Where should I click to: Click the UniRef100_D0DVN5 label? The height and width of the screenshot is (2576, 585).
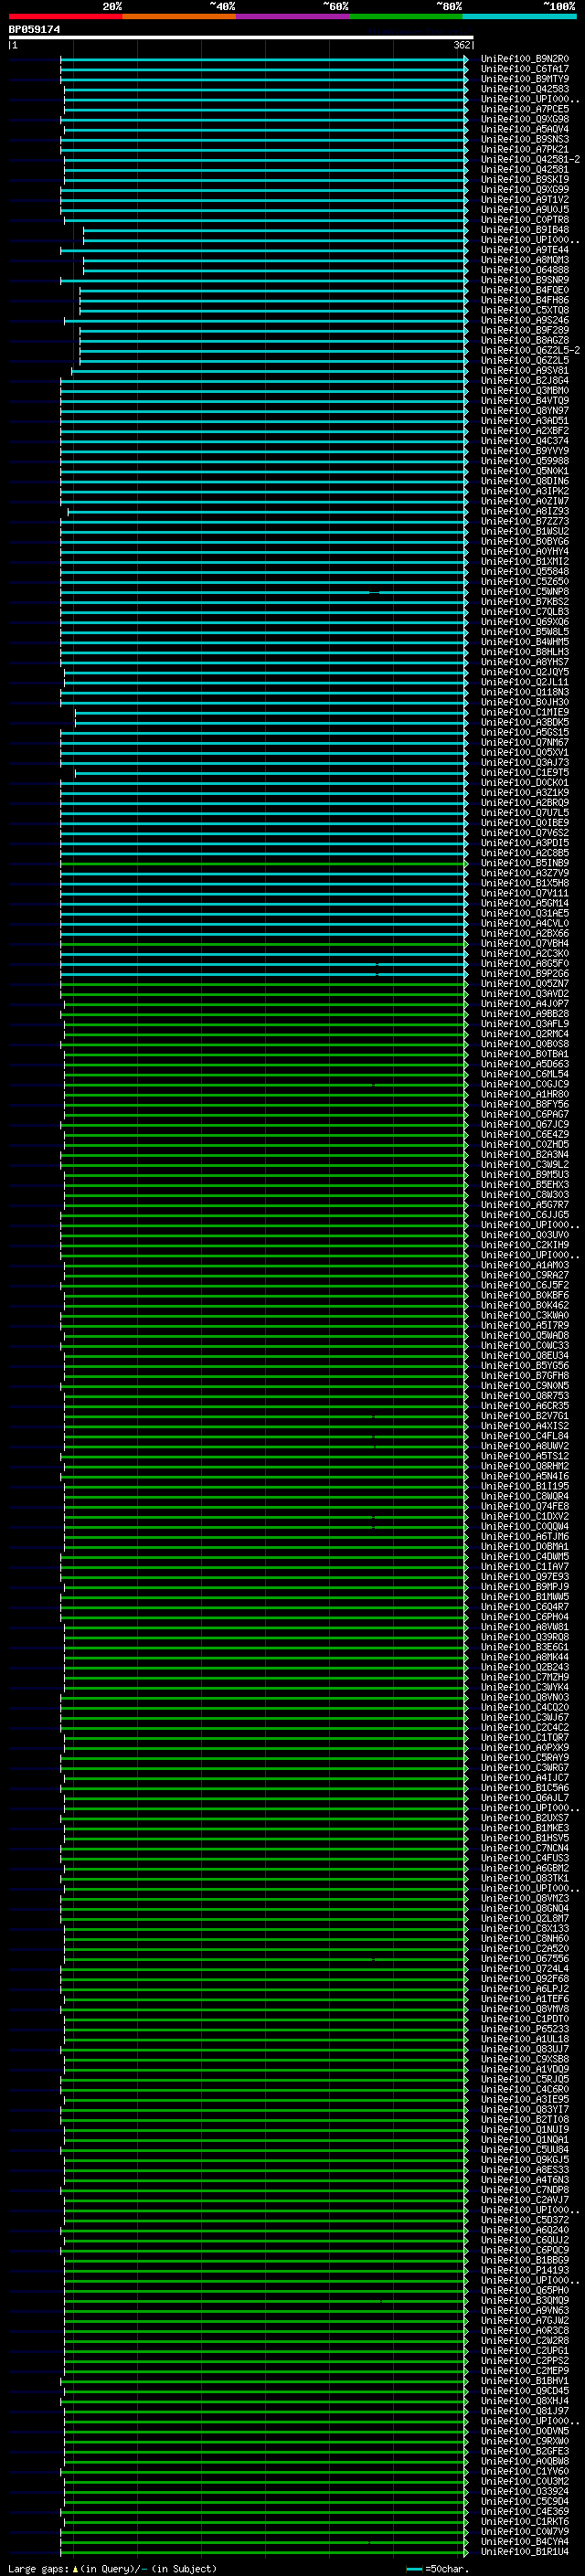click(524, 2431)
